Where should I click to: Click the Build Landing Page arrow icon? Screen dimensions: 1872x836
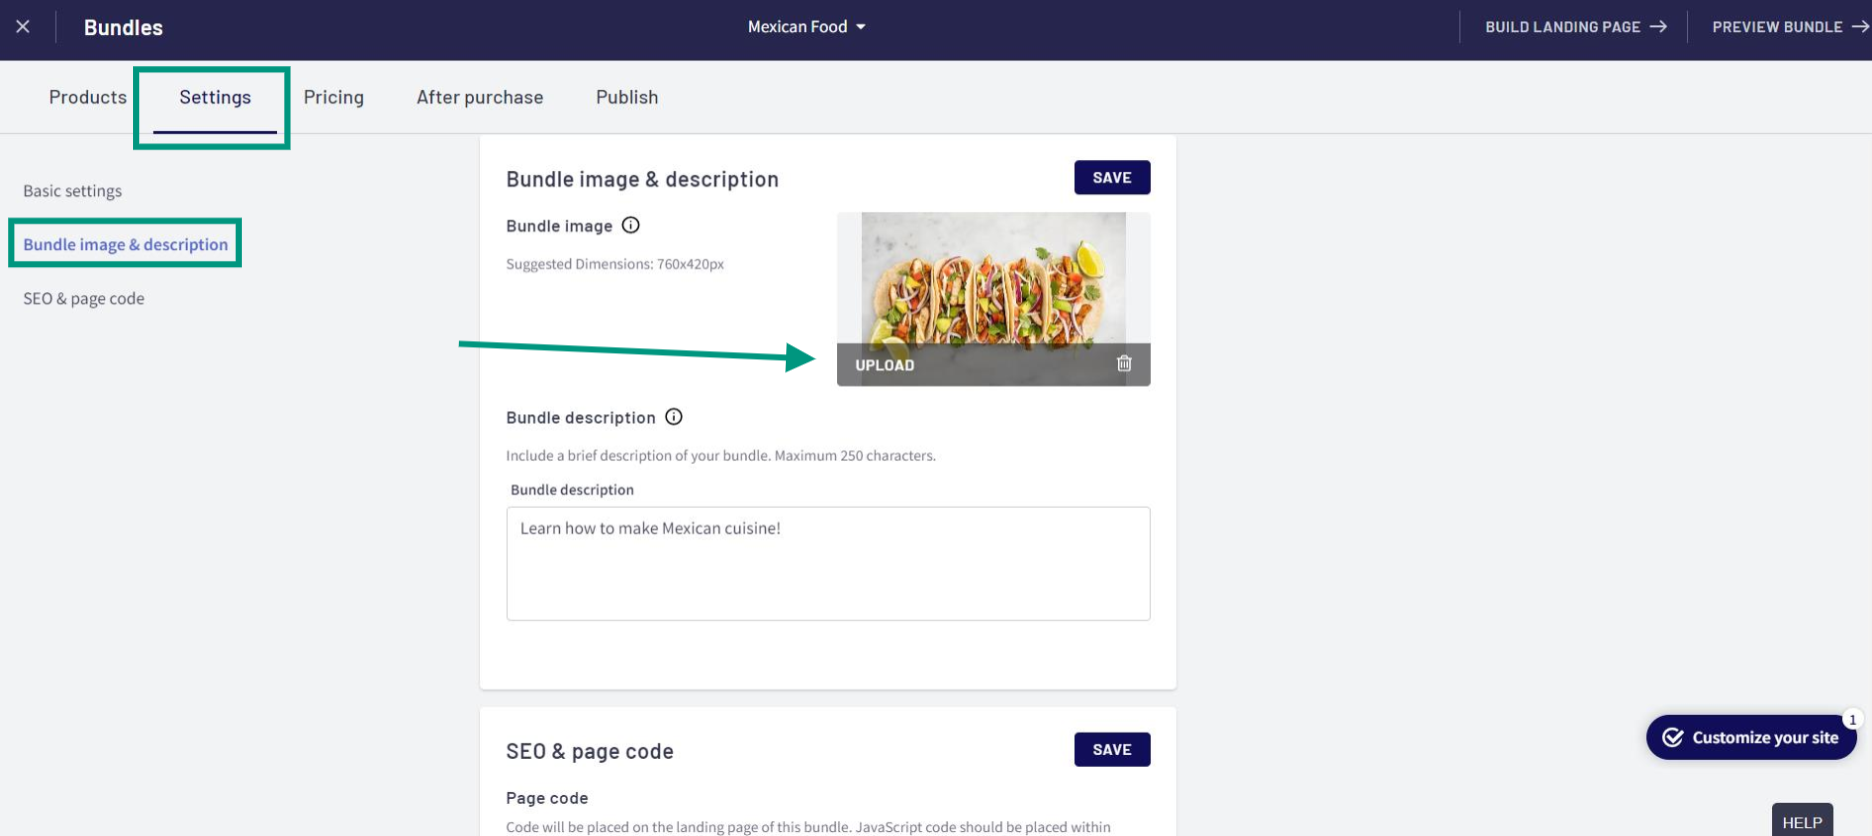1658,27
